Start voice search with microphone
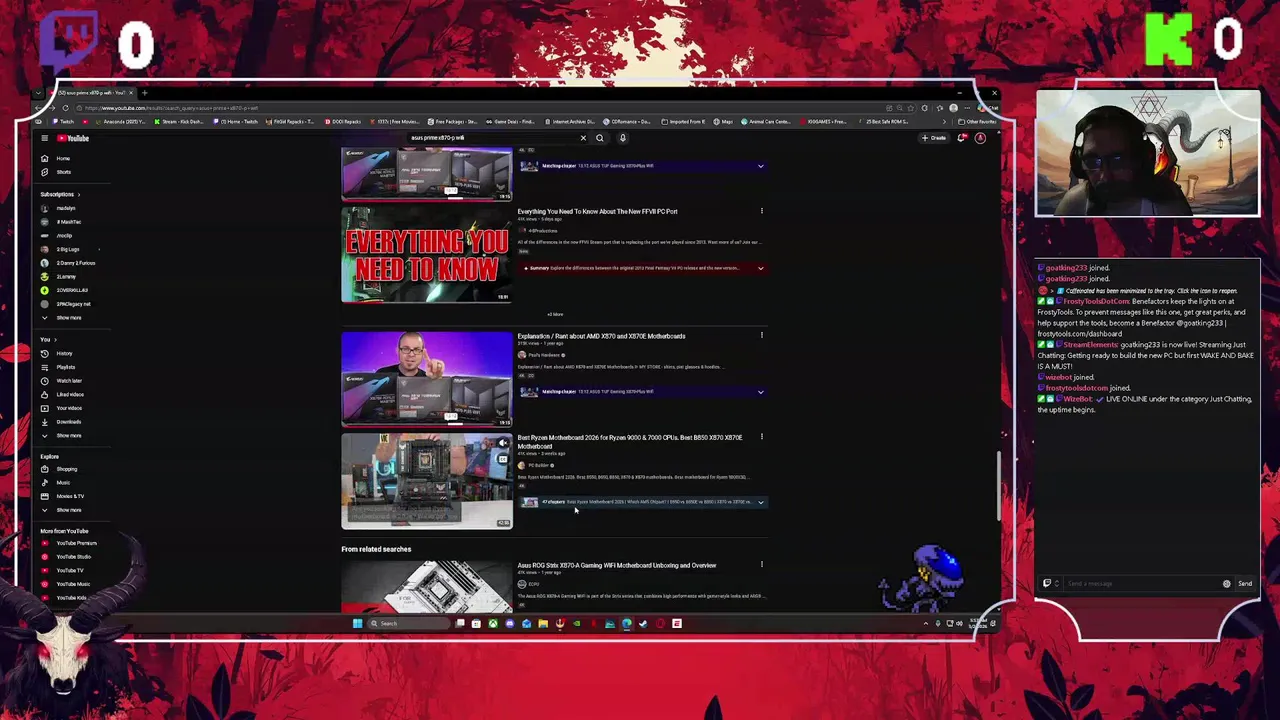 point(622,138)
